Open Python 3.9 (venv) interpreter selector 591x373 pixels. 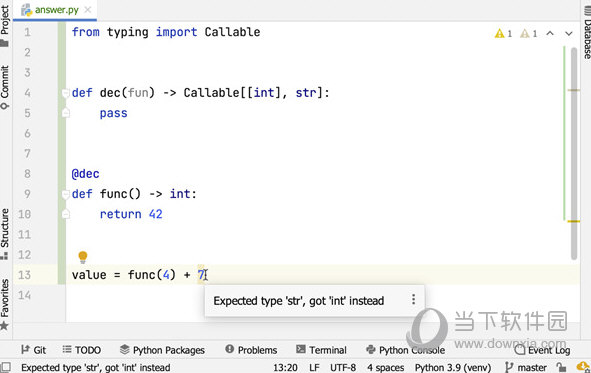[453, 367]
